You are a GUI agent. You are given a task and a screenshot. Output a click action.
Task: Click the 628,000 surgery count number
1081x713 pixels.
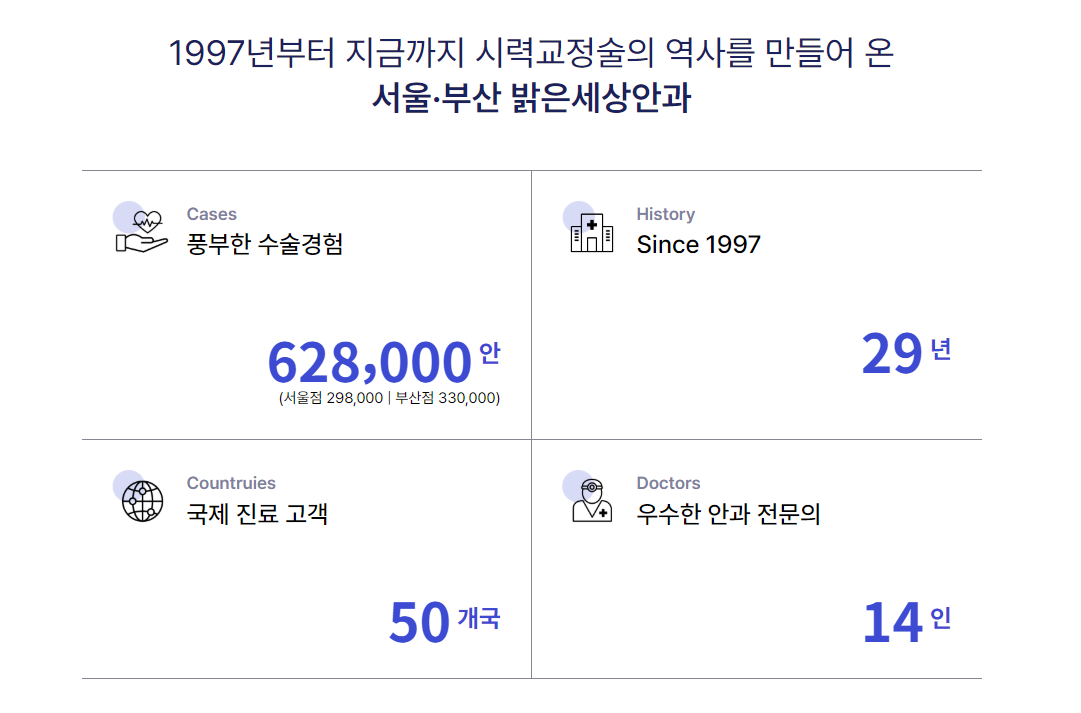coord(369,362)
